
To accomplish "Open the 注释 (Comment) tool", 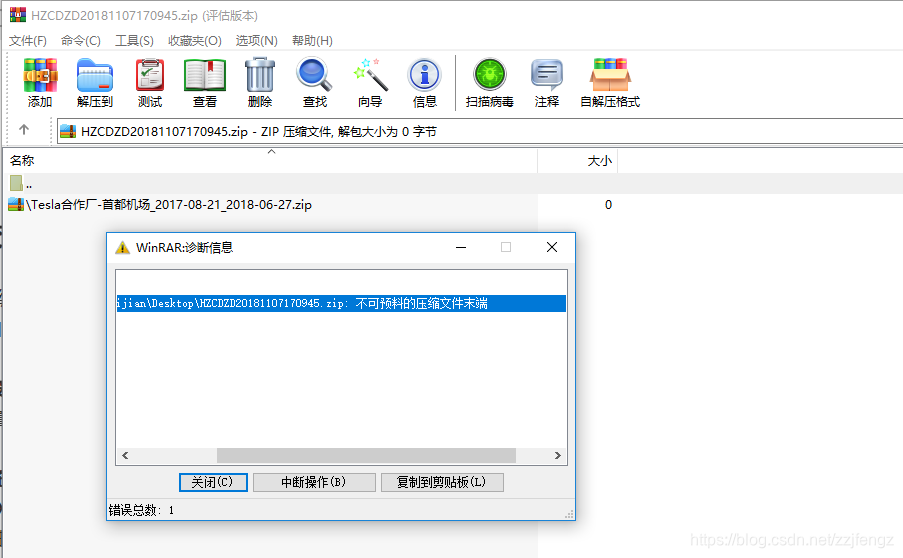I will (x=547, y=82).
